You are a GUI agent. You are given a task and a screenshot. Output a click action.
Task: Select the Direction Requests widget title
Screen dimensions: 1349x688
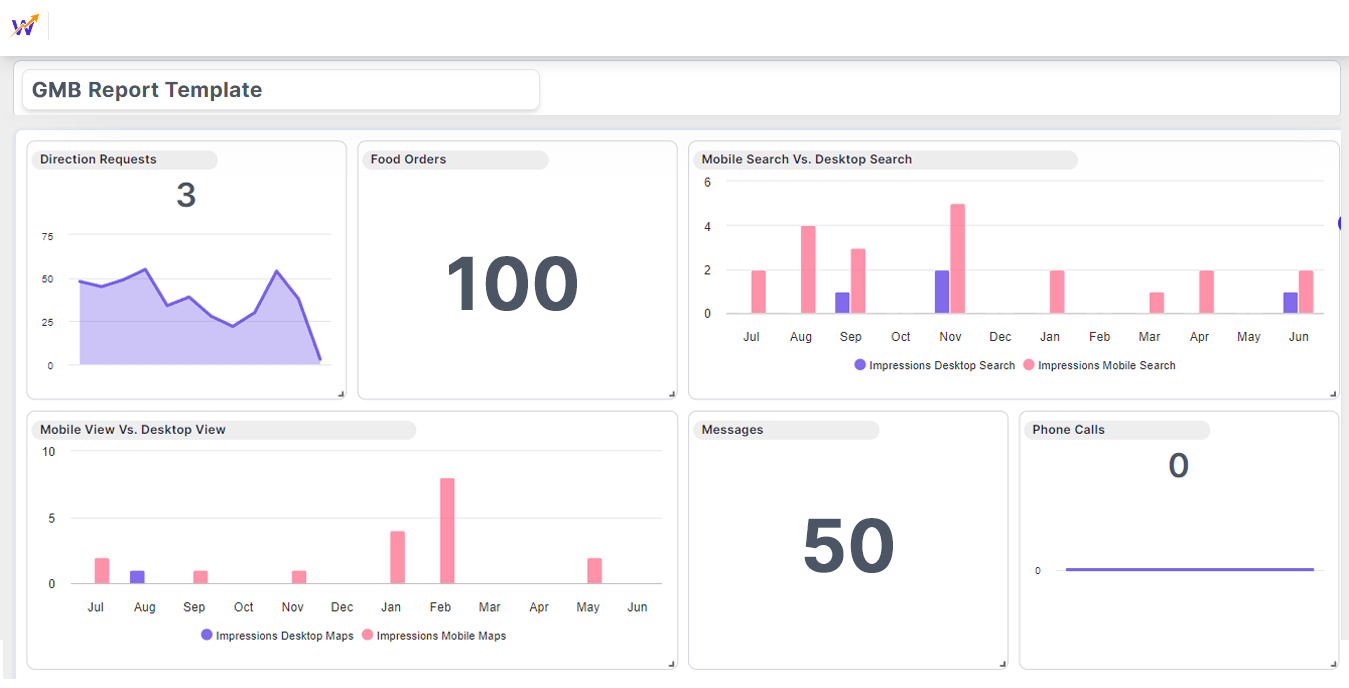click(99, 160)
